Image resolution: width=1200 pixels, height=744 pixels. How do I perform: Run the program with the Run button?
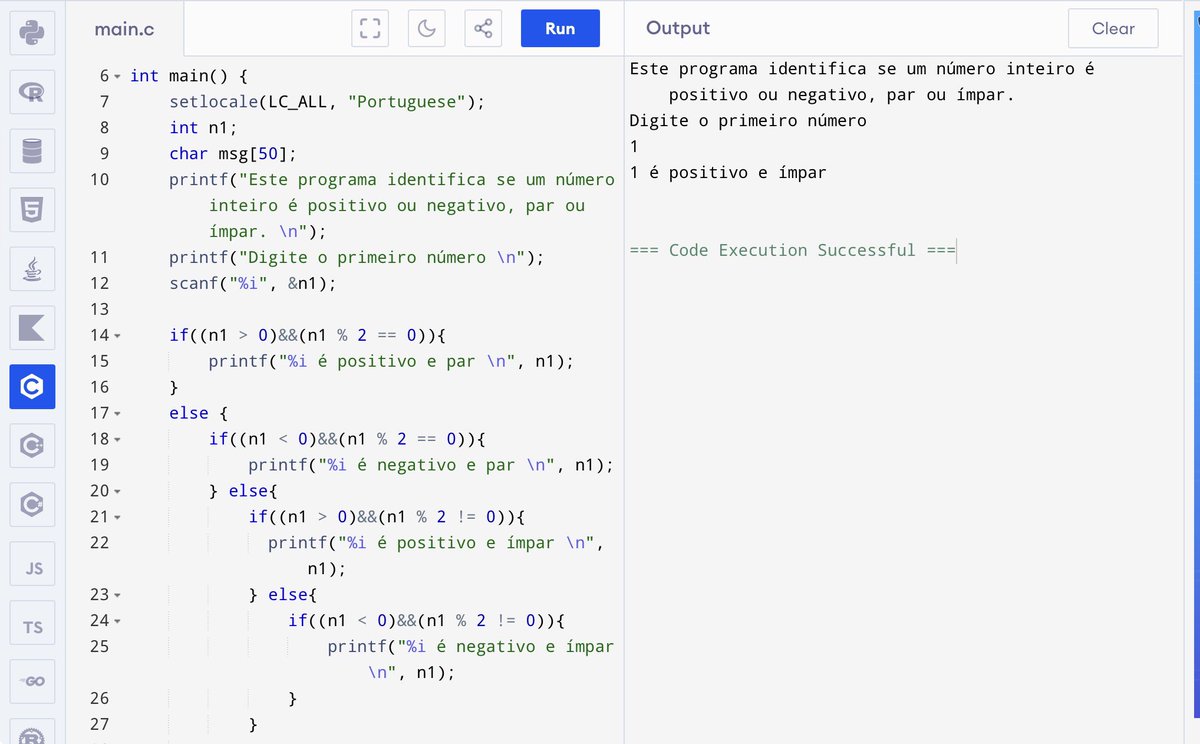[x=560, y=28]
